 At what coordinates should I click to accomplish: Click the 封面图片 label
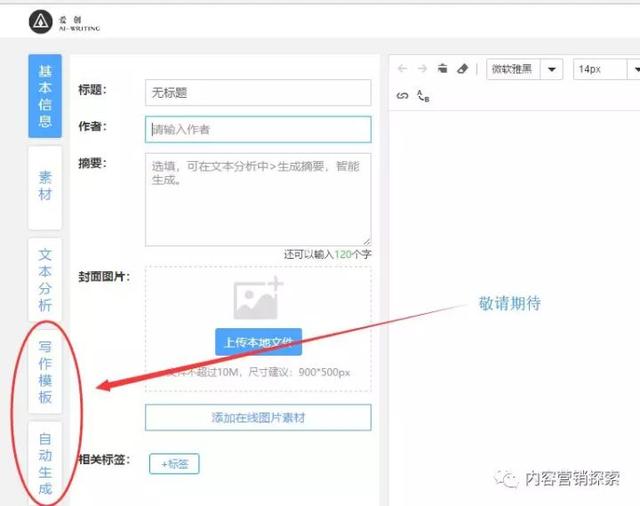point(104,277)
